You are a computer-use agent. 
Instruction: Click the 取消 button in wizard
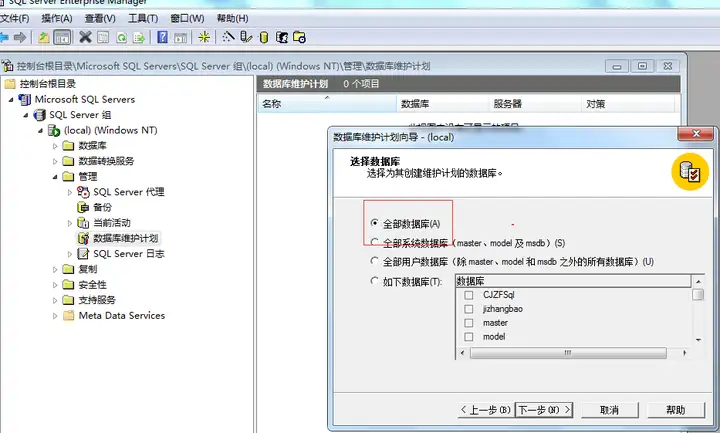(609, 410)
